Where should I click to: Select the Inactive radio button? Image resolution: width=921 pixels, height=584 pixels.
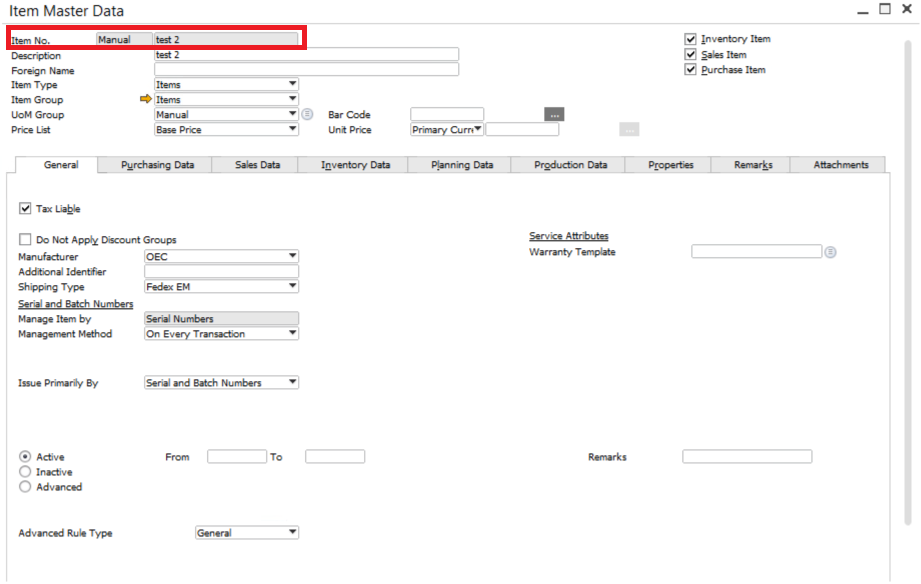click(x=23, y=472)
